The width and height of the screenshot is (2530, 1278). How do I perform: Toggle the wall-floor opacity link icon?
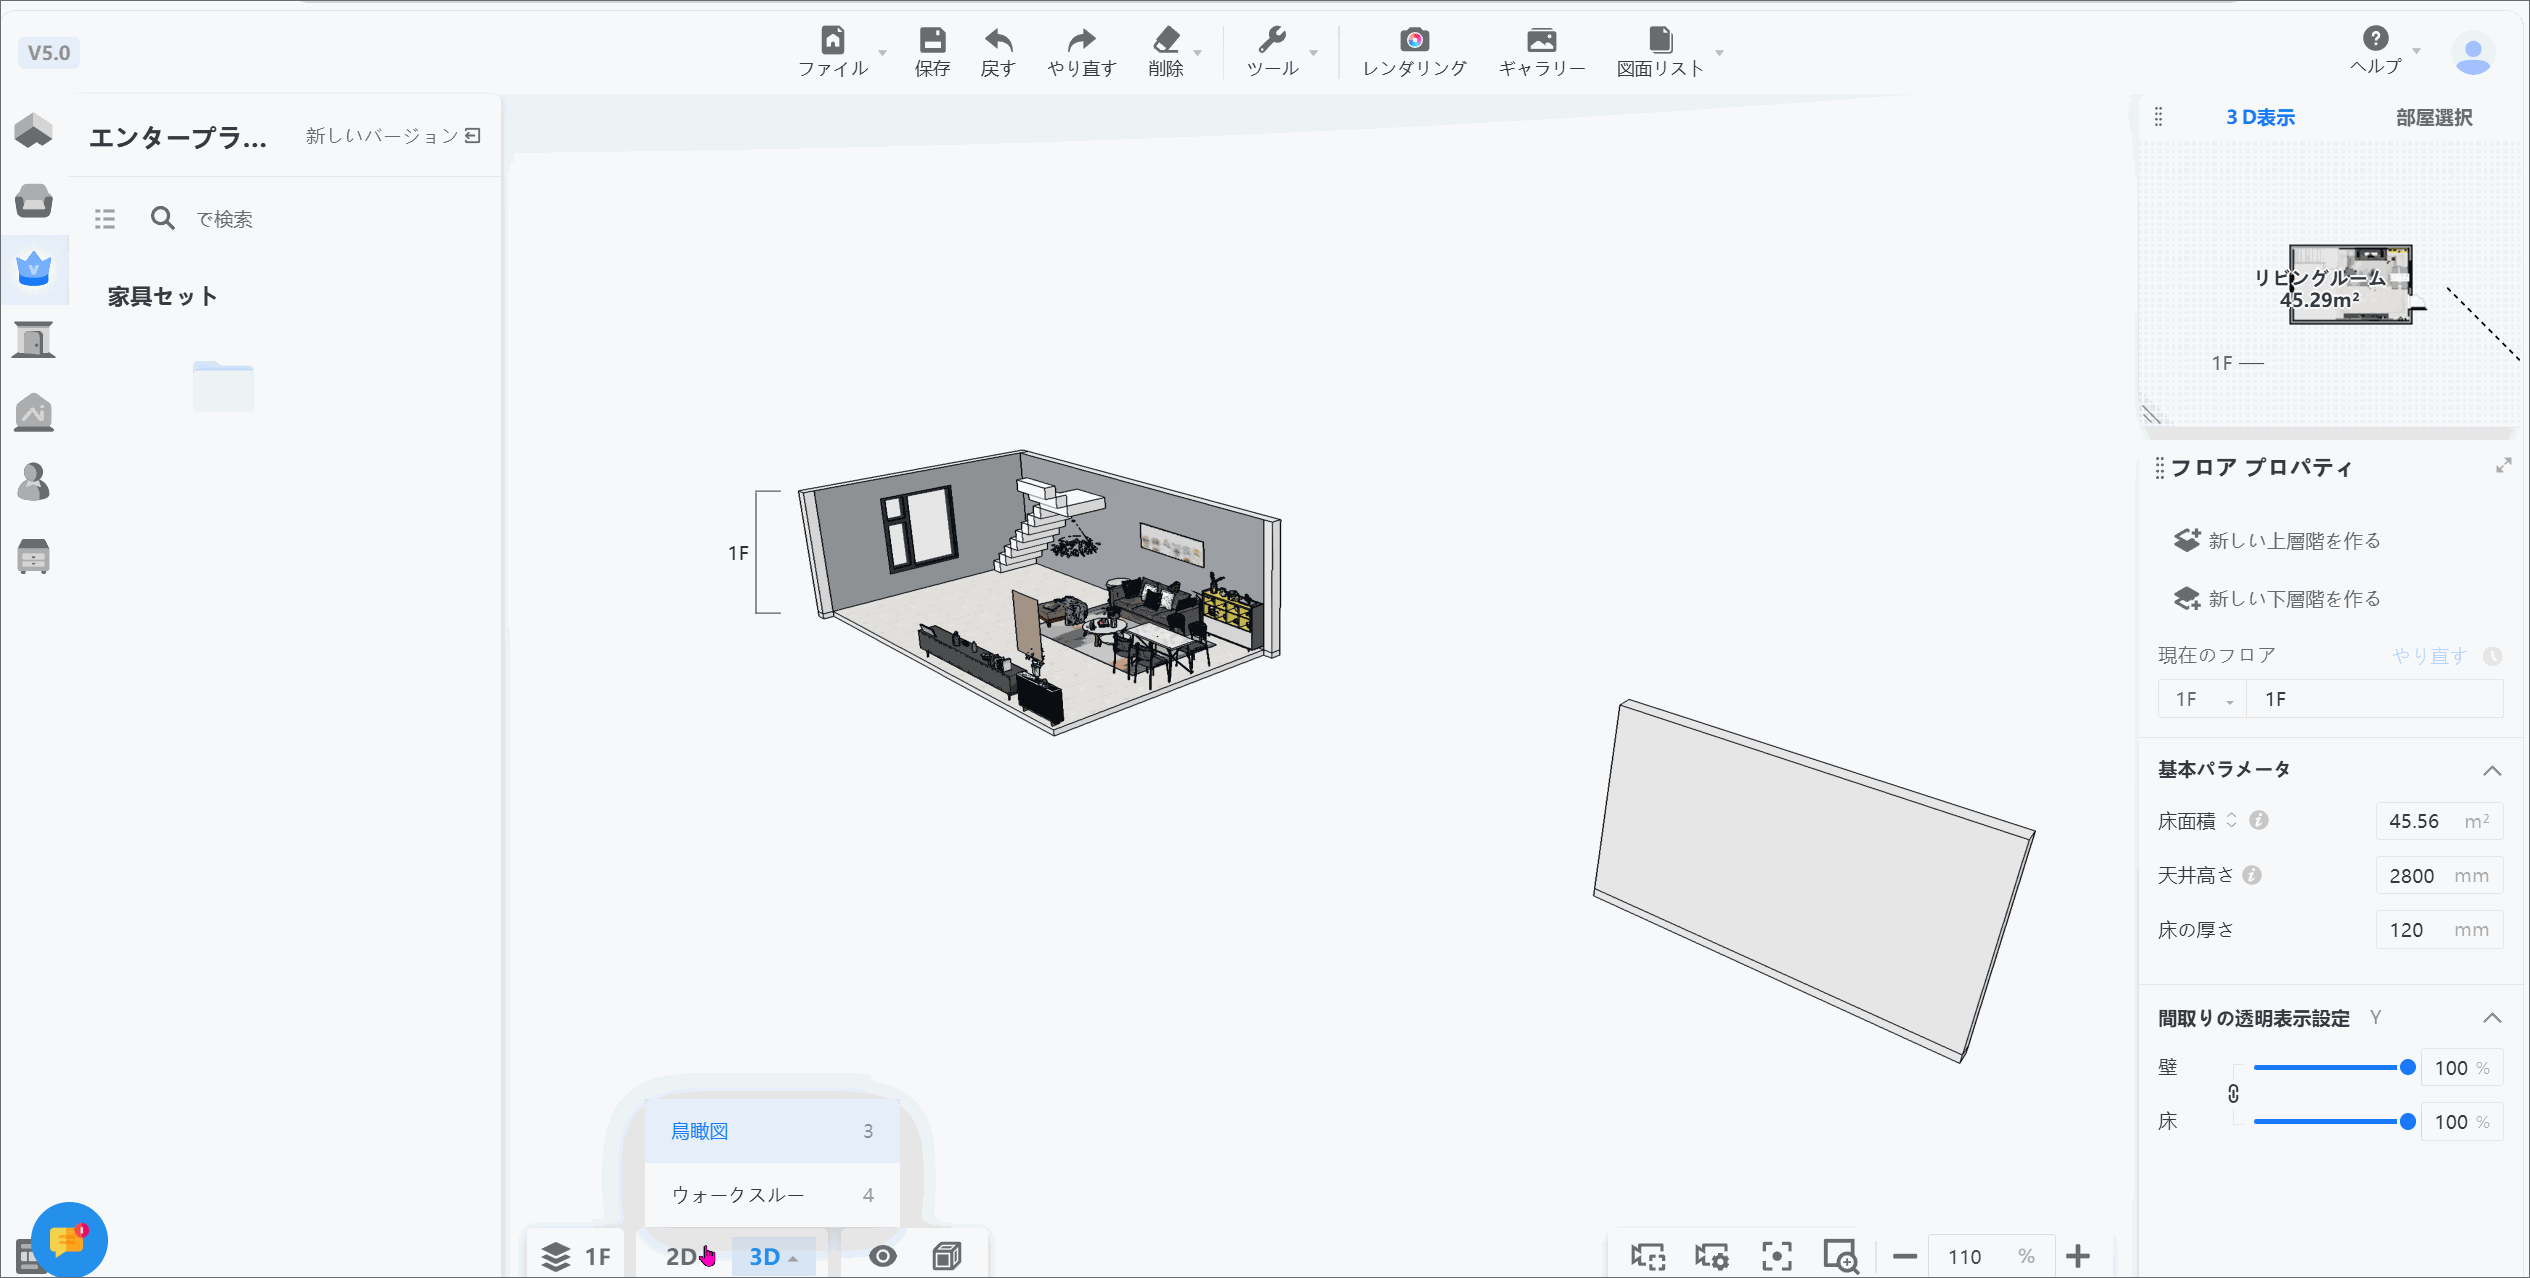pyautogui.click(x=2233, y=1094)
